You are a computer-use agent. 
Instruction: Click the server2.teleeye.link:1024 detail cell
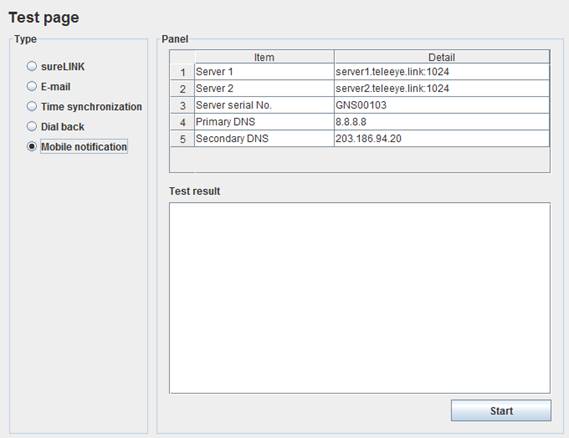442,88
